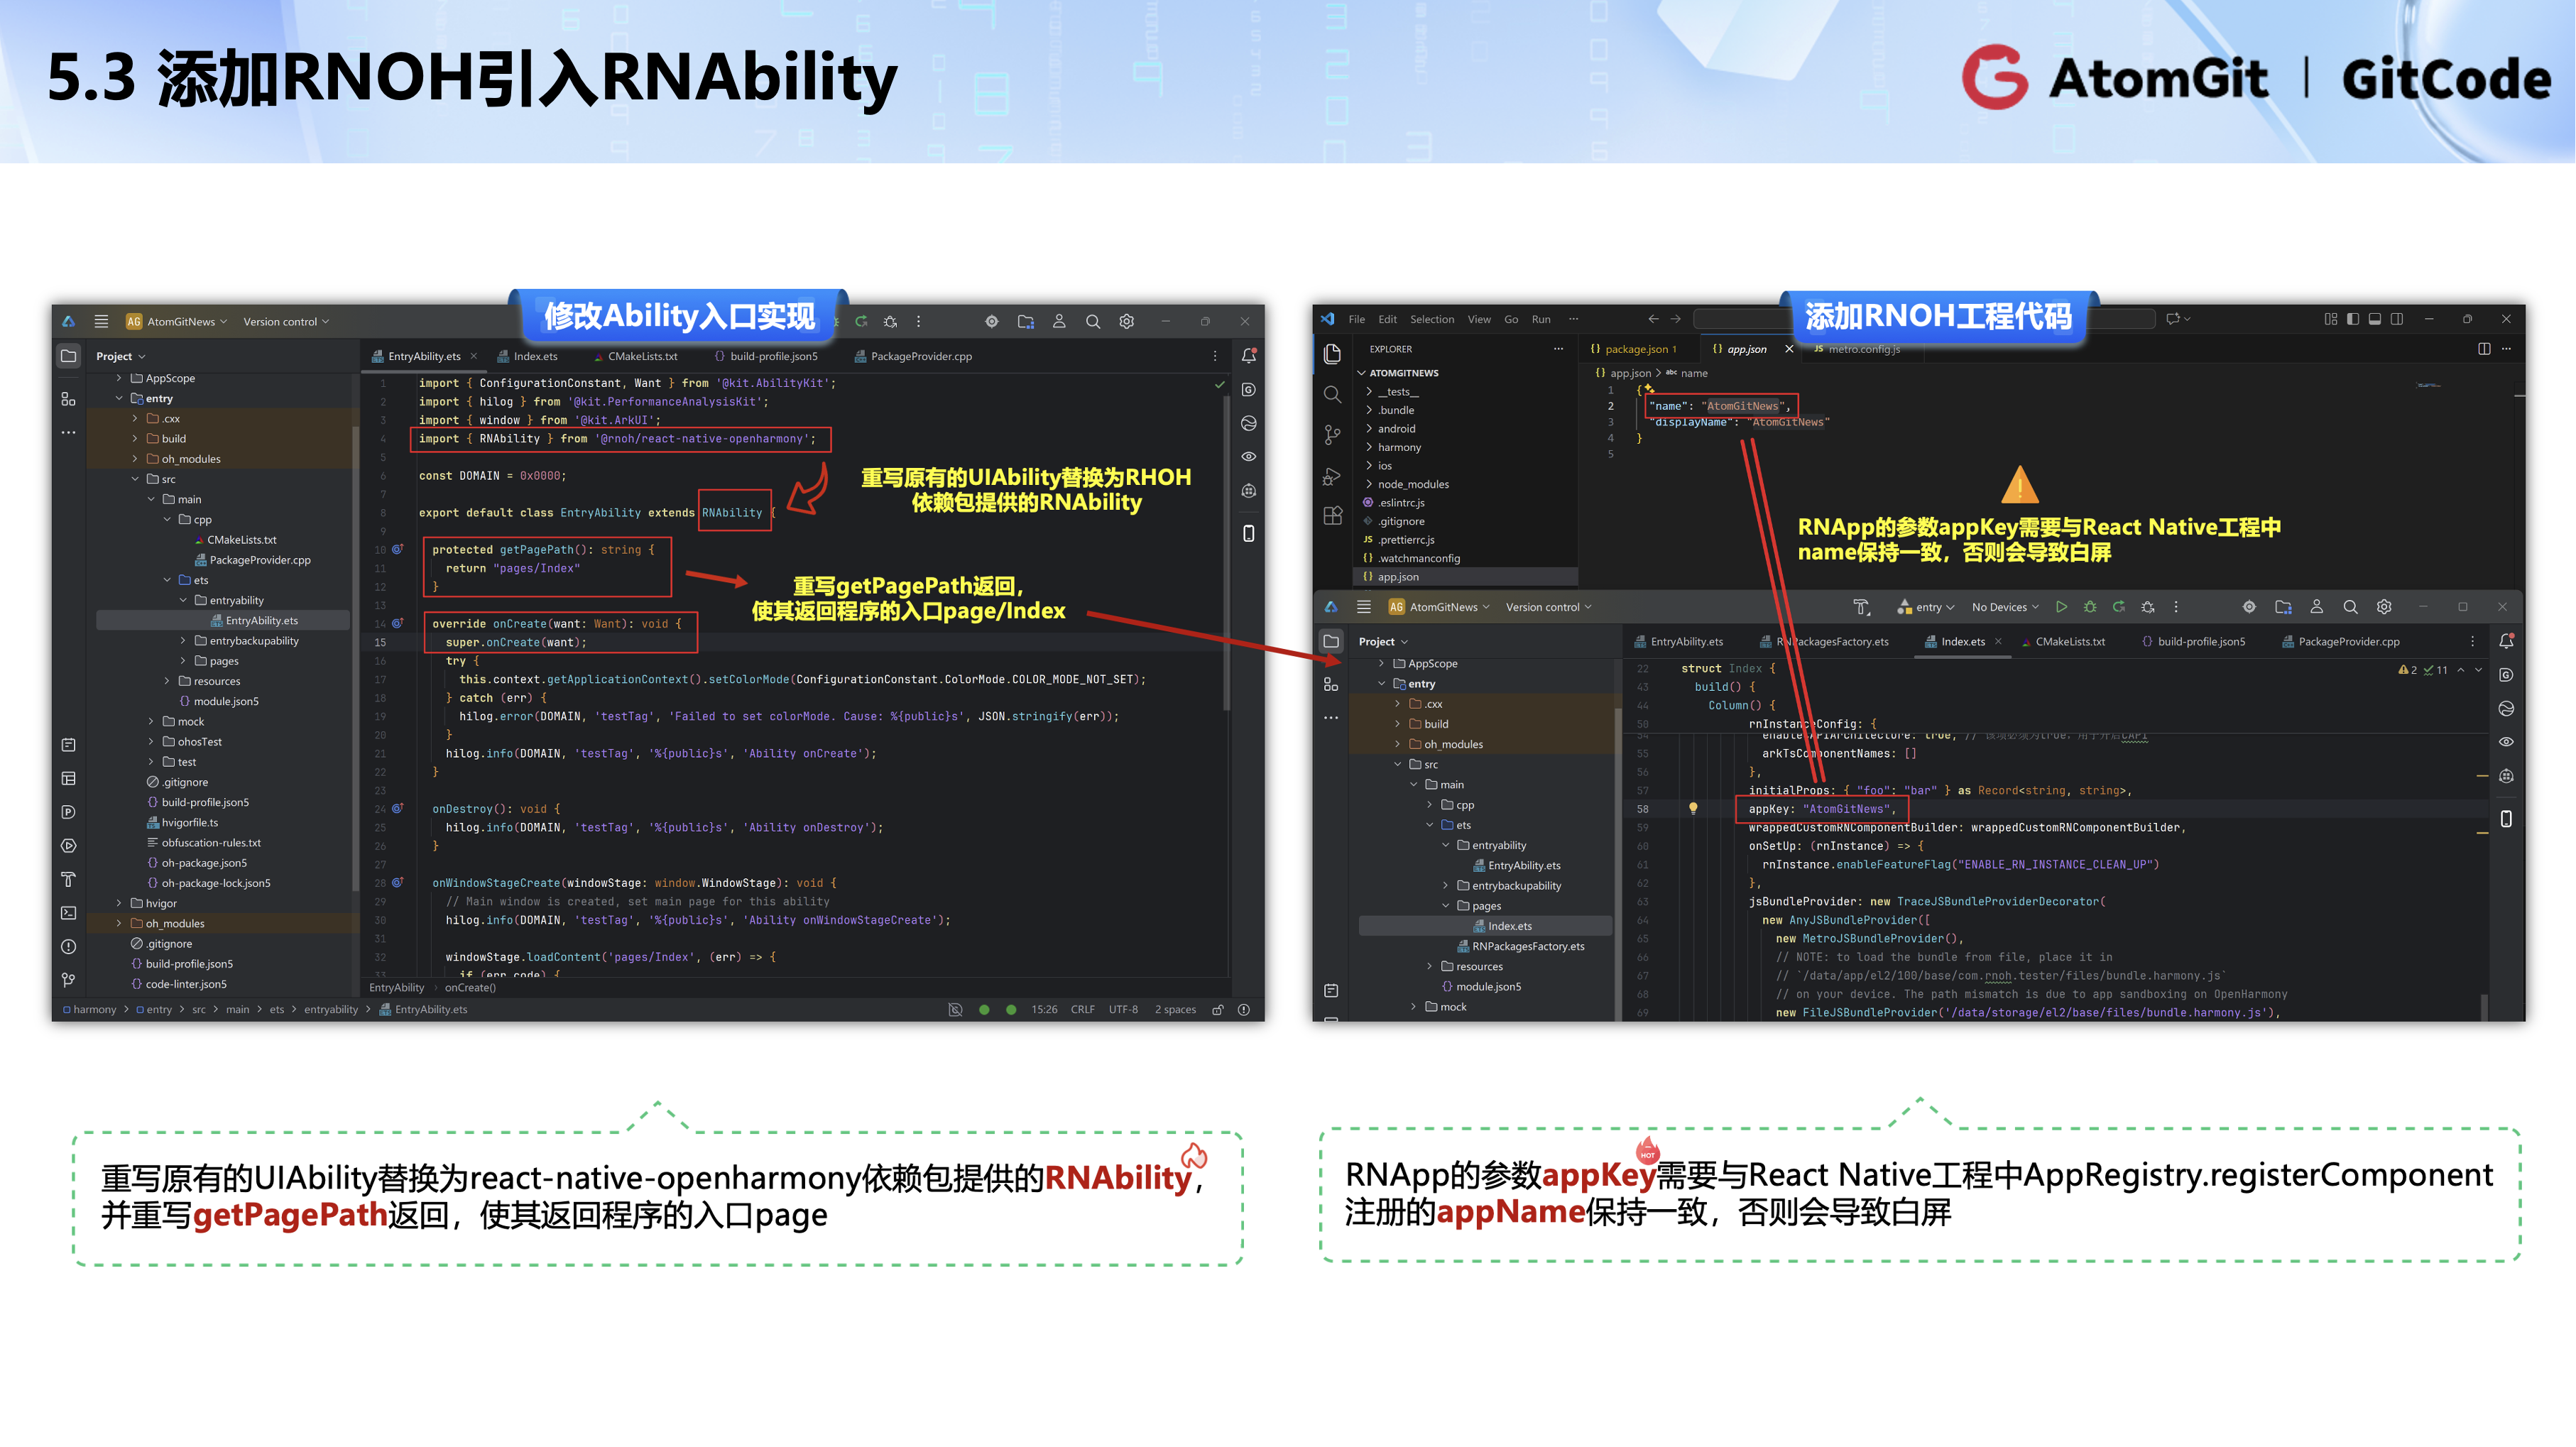Open Build hammer tool in left DevEco sidebar
This screenshot has width=2576, height=1447.
tap(68, 879)
